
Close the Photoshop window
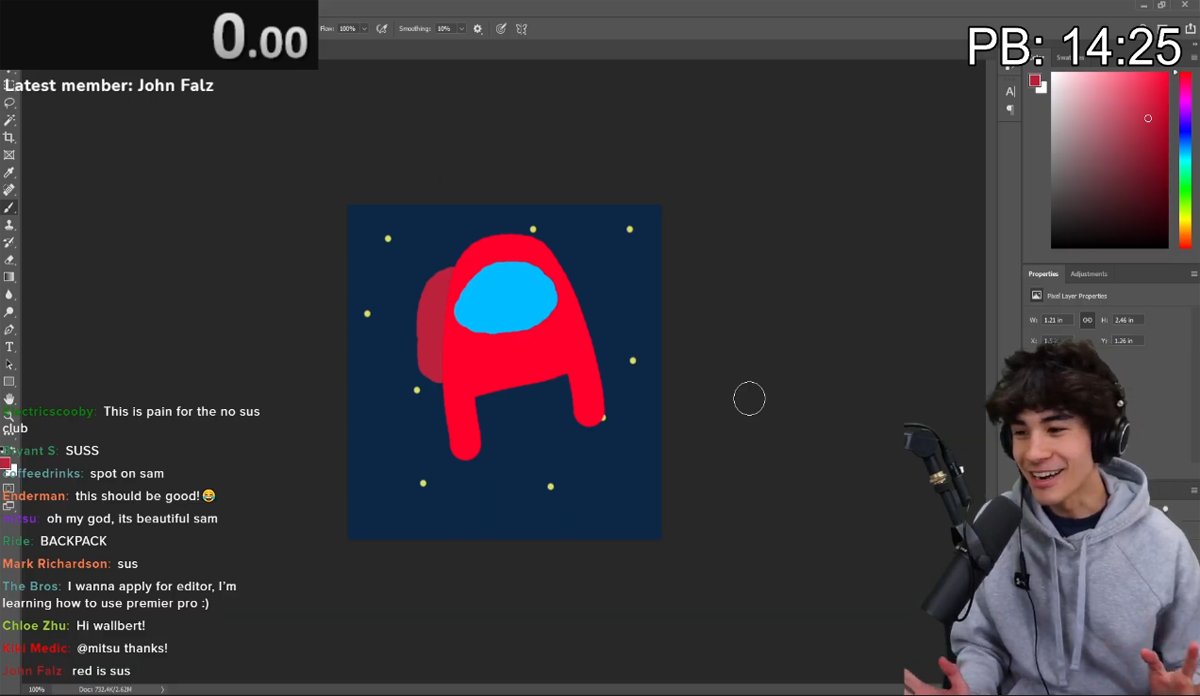[1185, 5]
